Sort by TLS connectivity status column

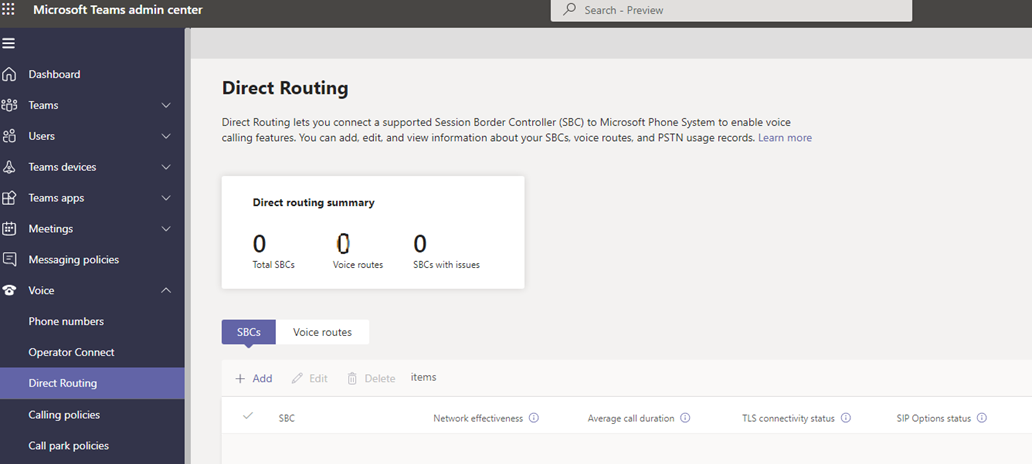click(x=788, y=419)
